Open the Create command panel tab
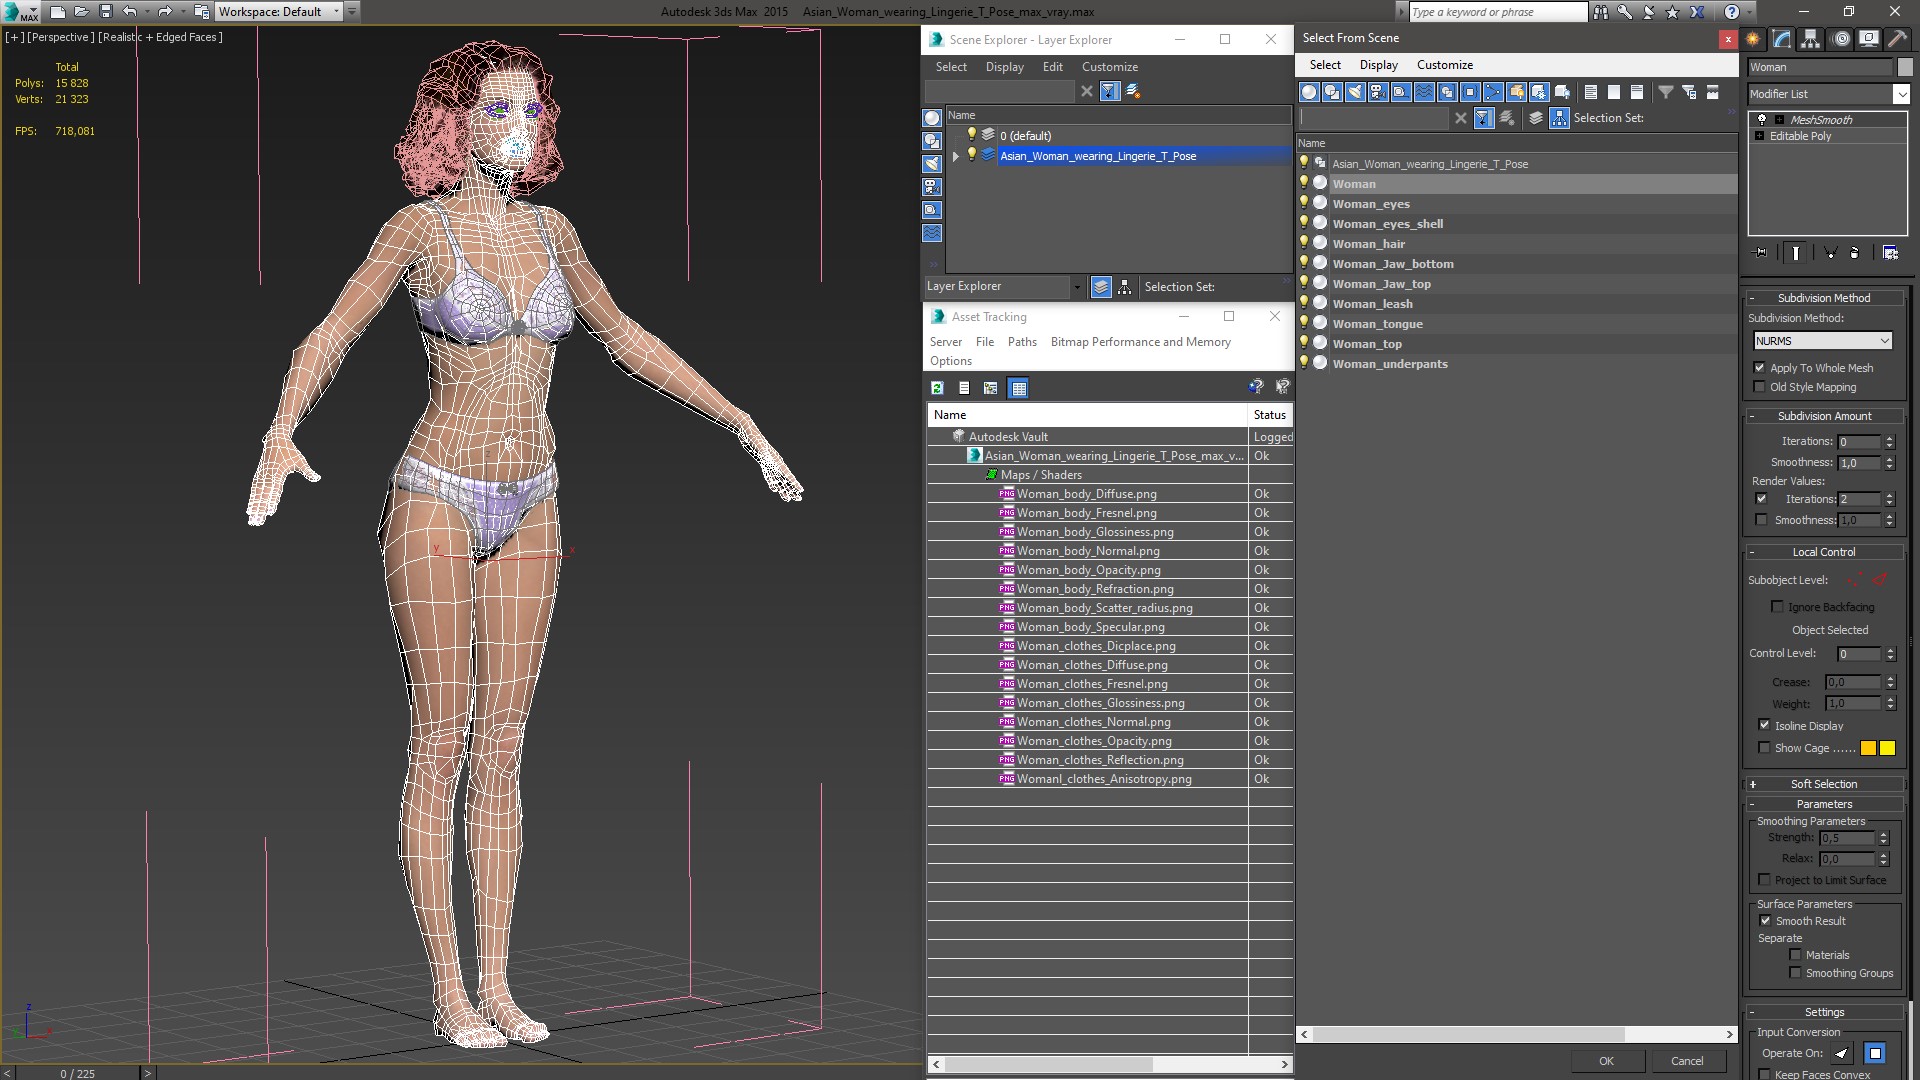1920x1080 pixels. [x=1754, y=39]
